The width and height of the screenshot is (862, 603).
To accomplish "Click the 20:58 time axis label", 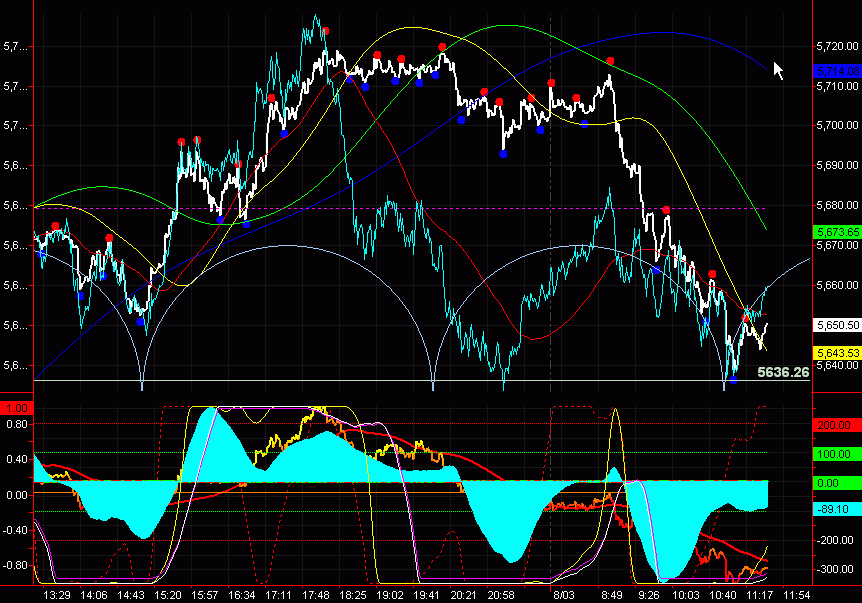I will (500, 595).
